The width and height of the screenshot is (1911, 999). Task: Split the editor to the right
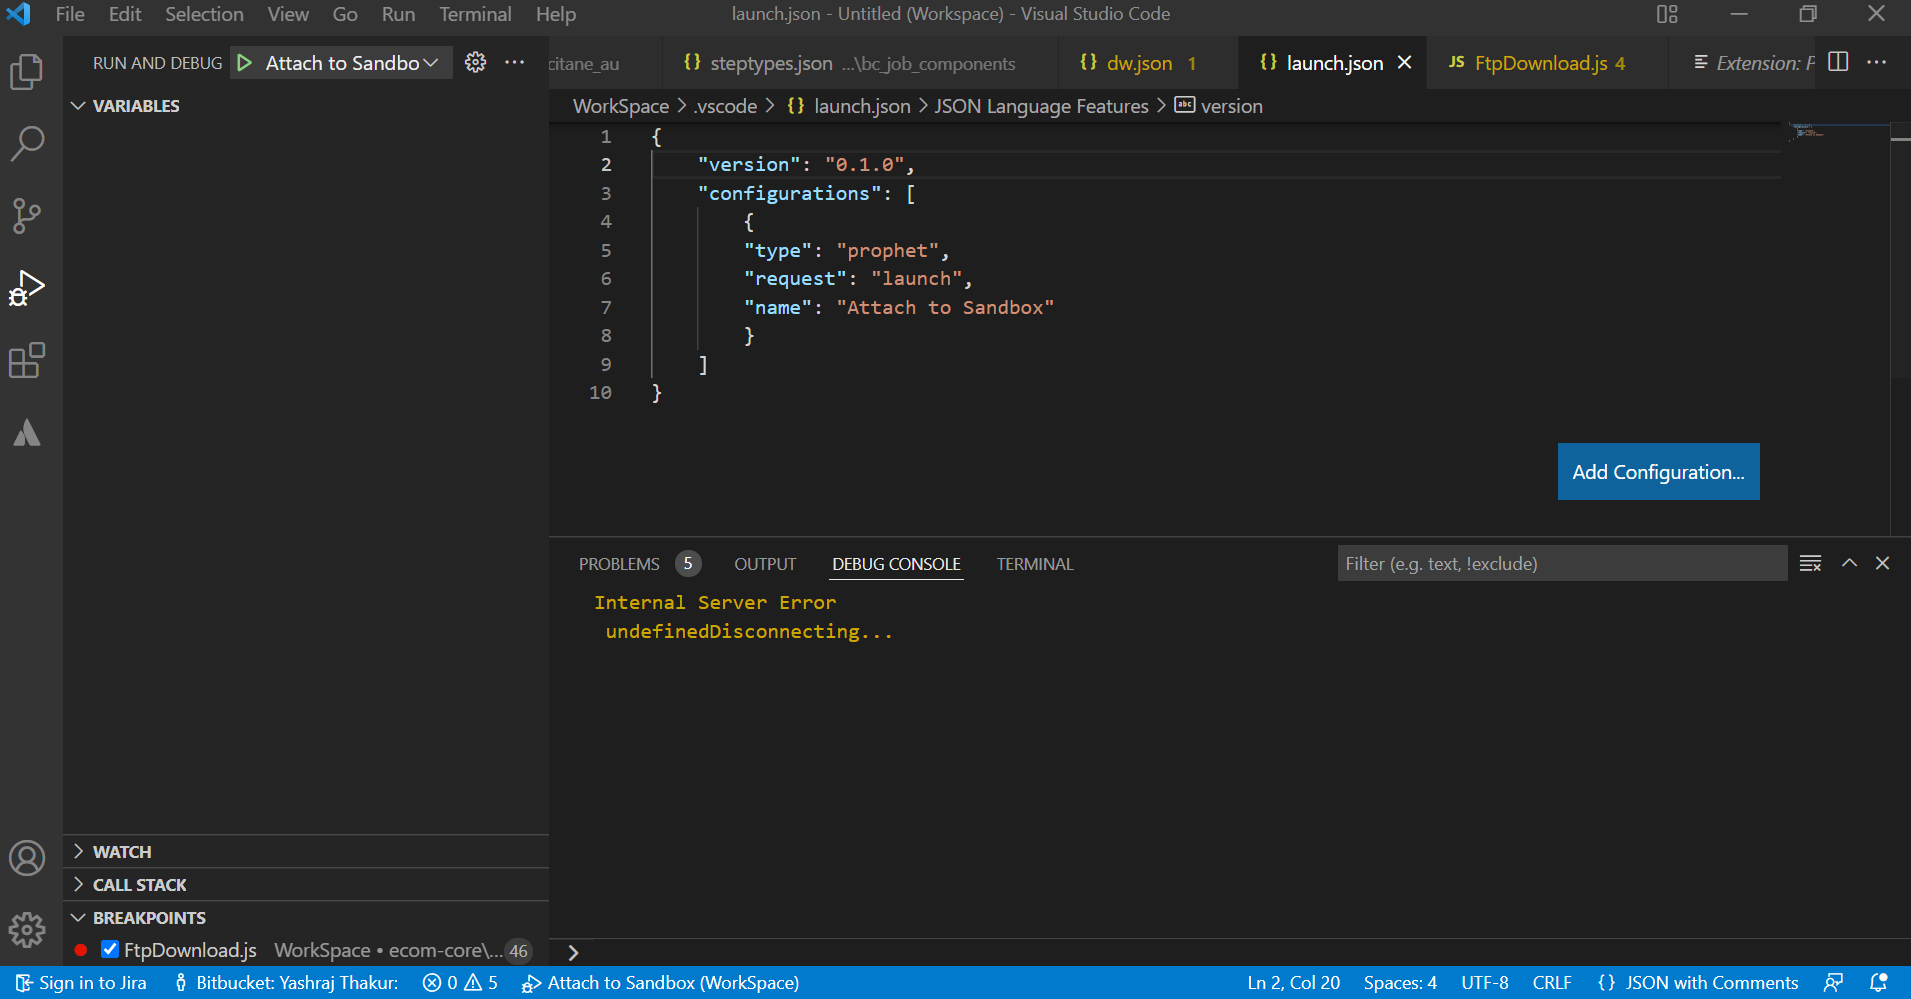click(x=1838, y=62)
